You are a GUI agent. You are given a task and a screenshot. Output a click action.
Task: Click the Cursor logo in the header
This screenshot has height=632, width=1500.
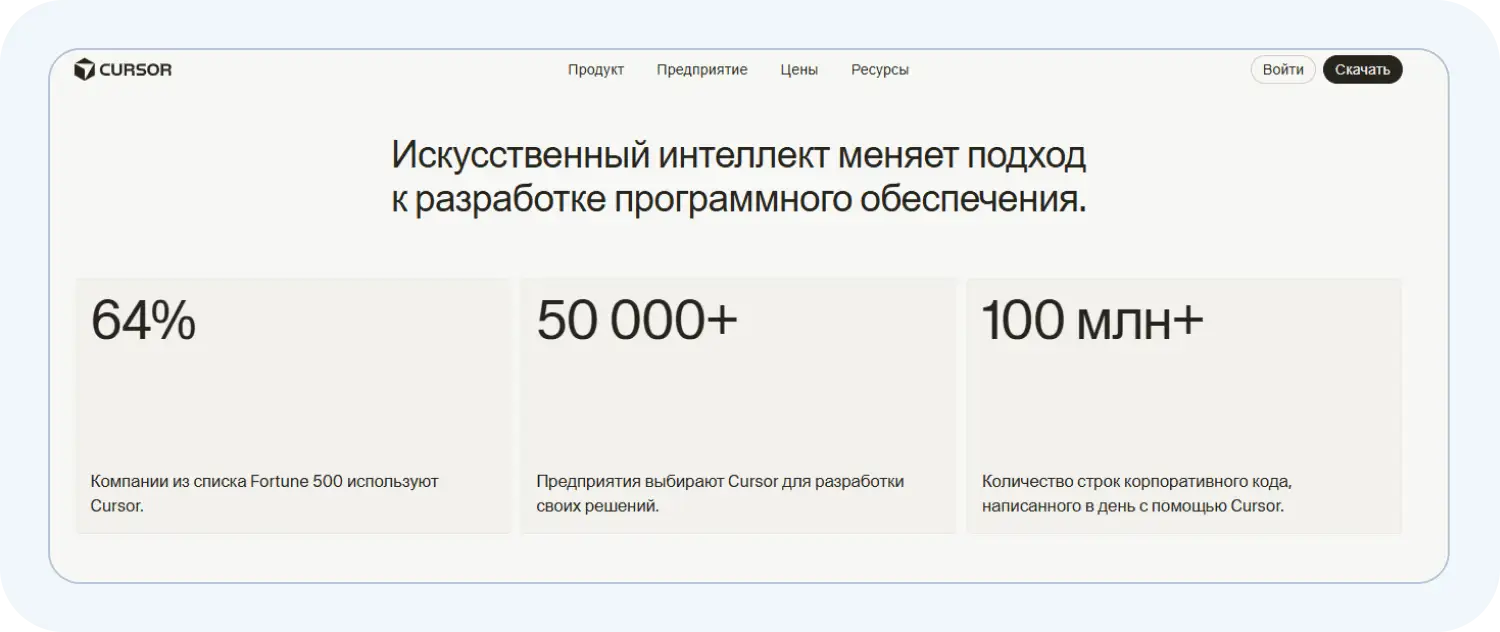[x=123, y=70]
